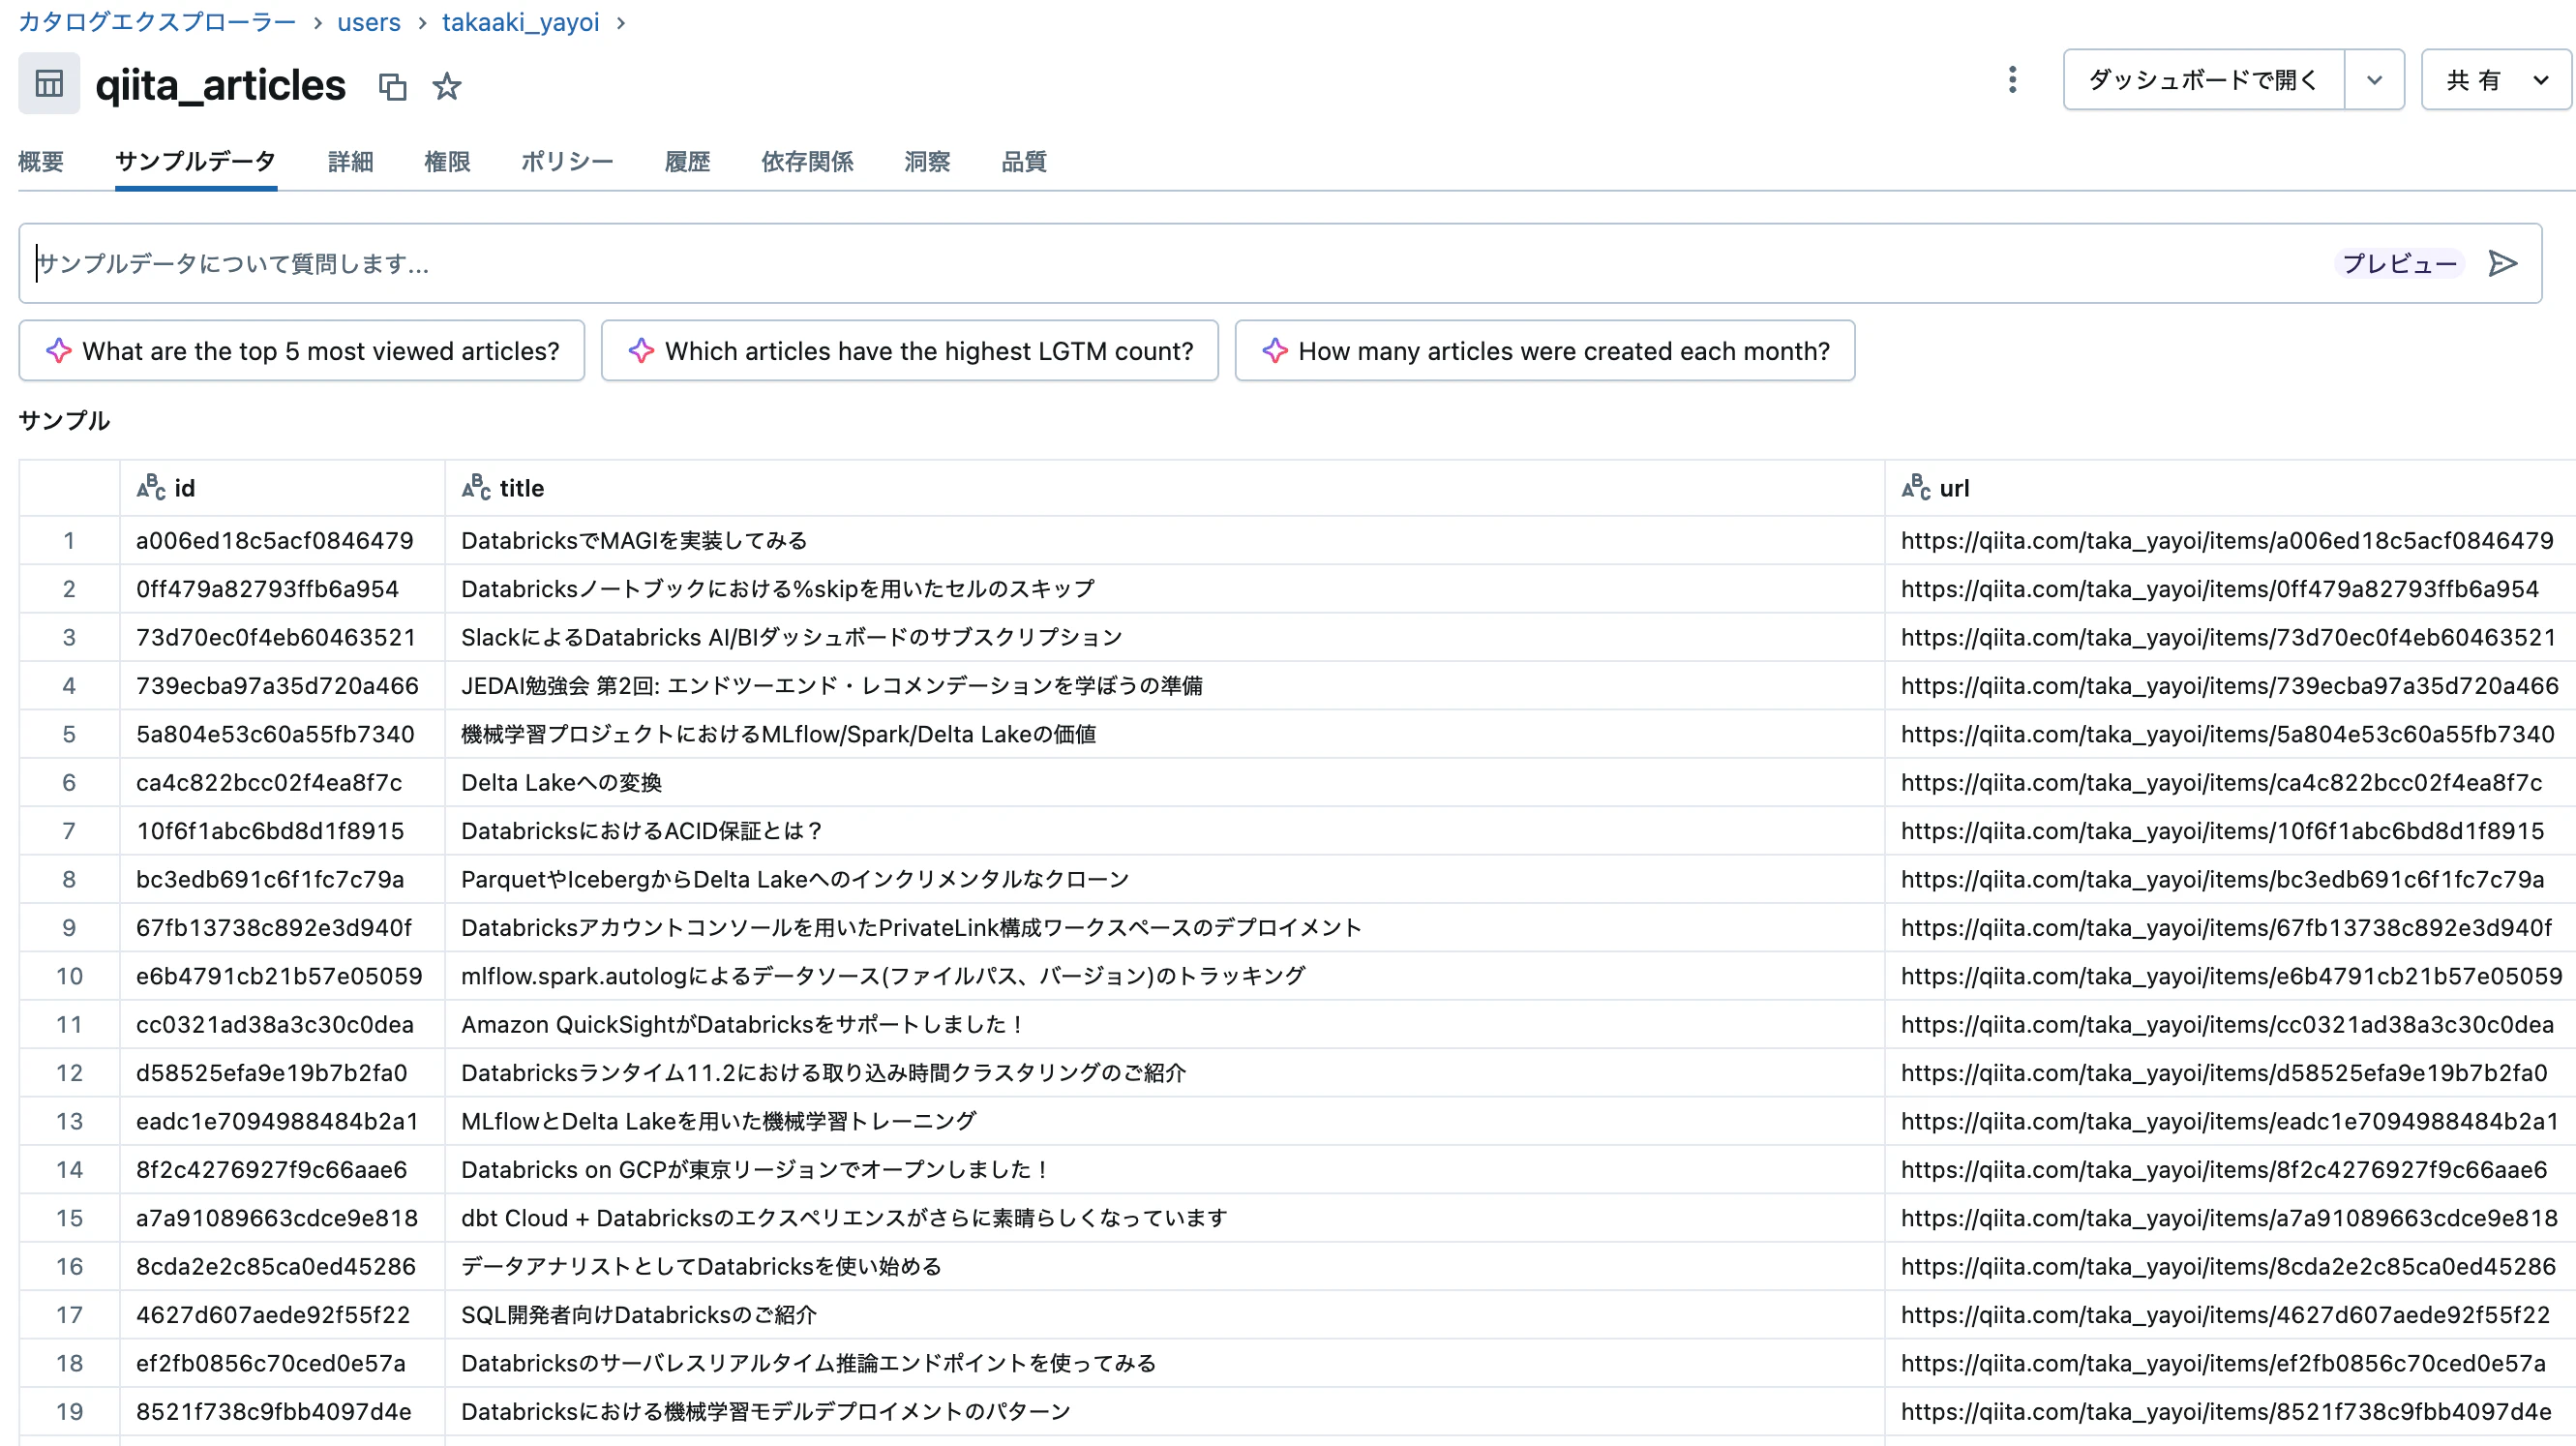The width and height of the screenshot is (2576, 1446).
Task: Open the 詳細 tab
Action: point(350,161)
